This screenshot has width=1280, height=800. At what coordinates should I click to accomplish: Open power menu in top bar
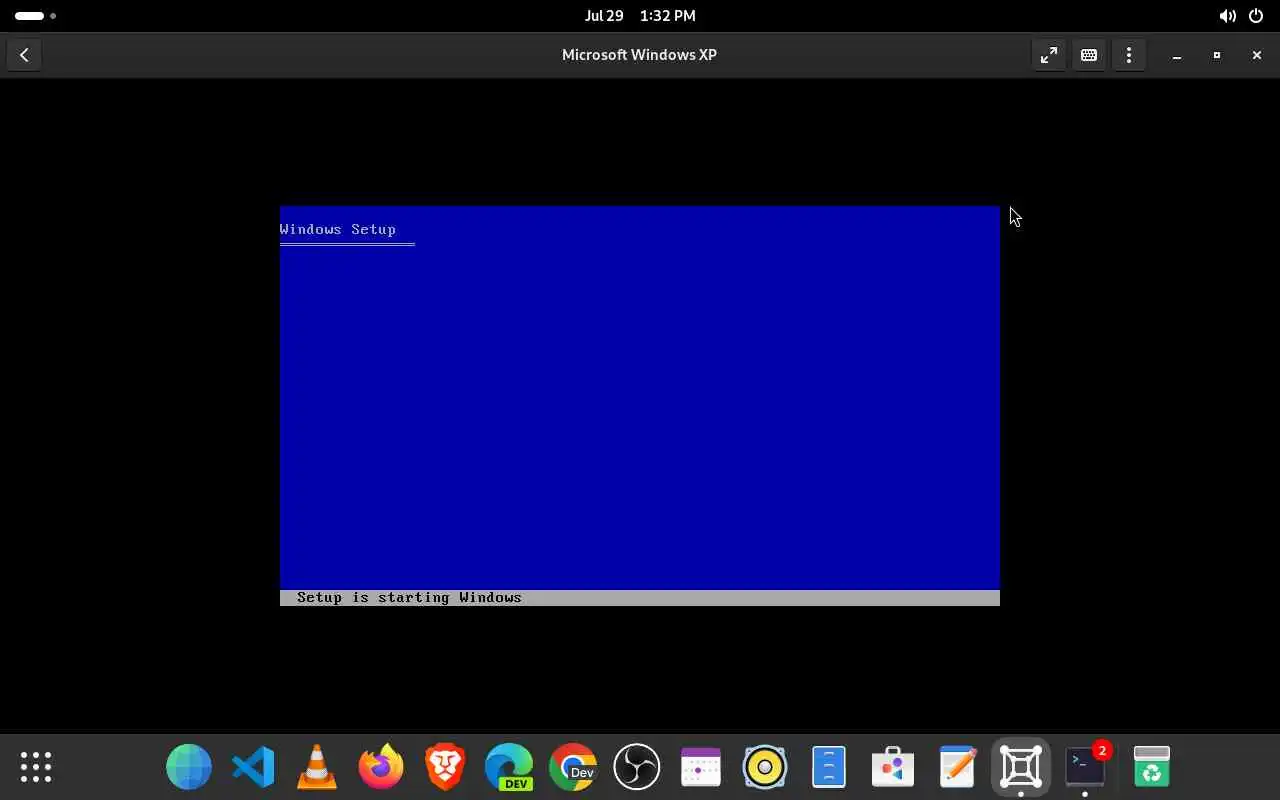(x=1256, y=16)
